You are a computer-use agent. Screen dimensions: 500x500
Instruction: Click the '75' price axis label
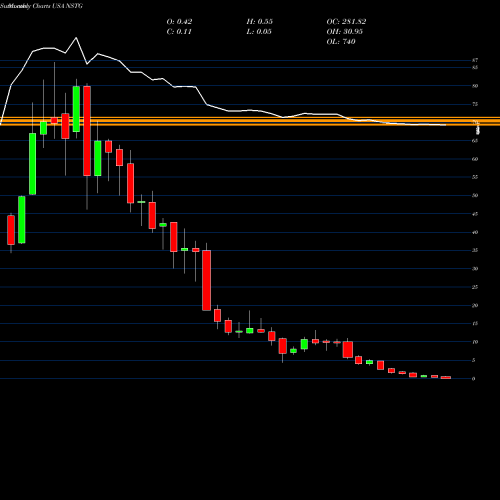point(475,104)
